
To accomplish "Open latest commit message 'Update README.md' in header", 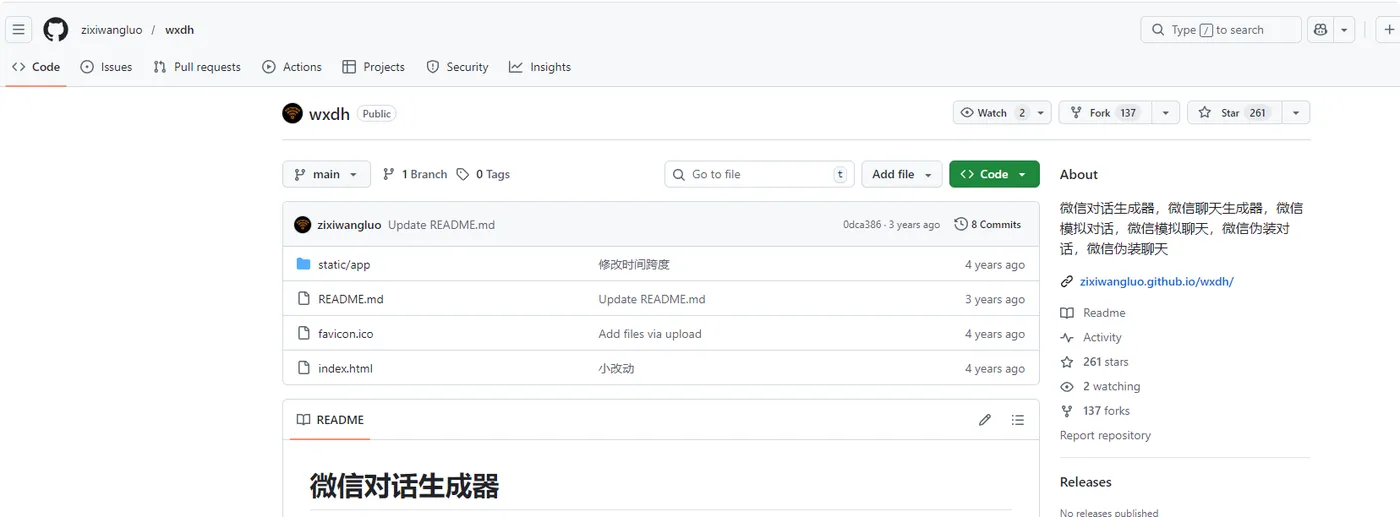I will coord(441,225).
